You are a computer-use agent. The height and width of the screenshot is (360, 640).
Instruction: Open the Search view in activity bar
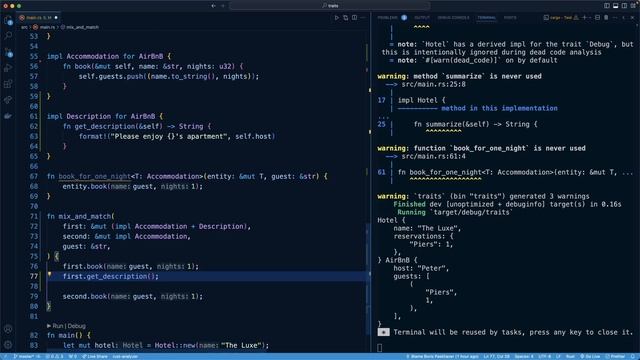8,36
